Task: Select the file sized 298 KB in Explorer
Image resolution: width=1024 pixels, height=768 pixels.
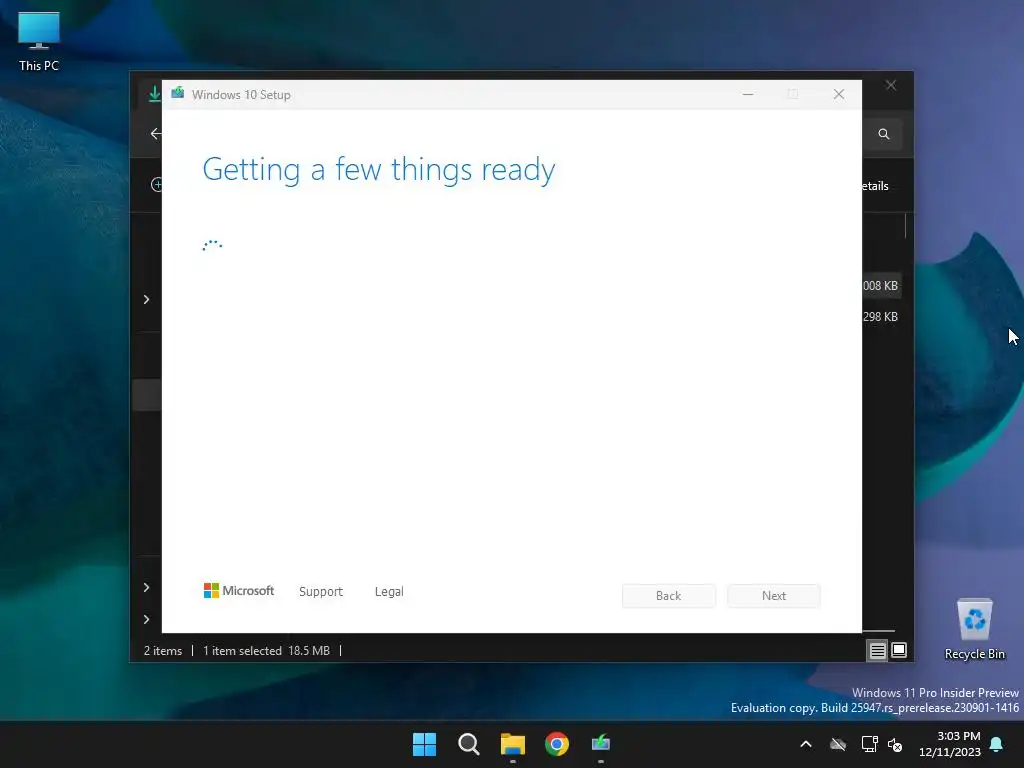Action: click(880, 317)
